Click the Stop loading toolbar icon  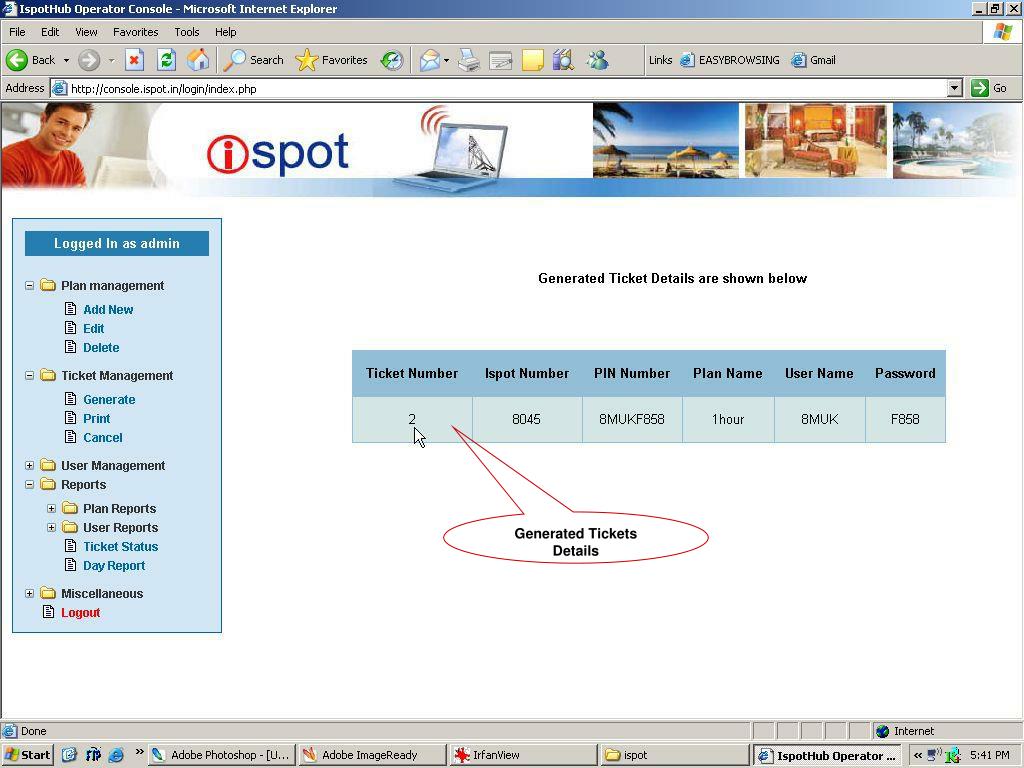click(134, 60)
